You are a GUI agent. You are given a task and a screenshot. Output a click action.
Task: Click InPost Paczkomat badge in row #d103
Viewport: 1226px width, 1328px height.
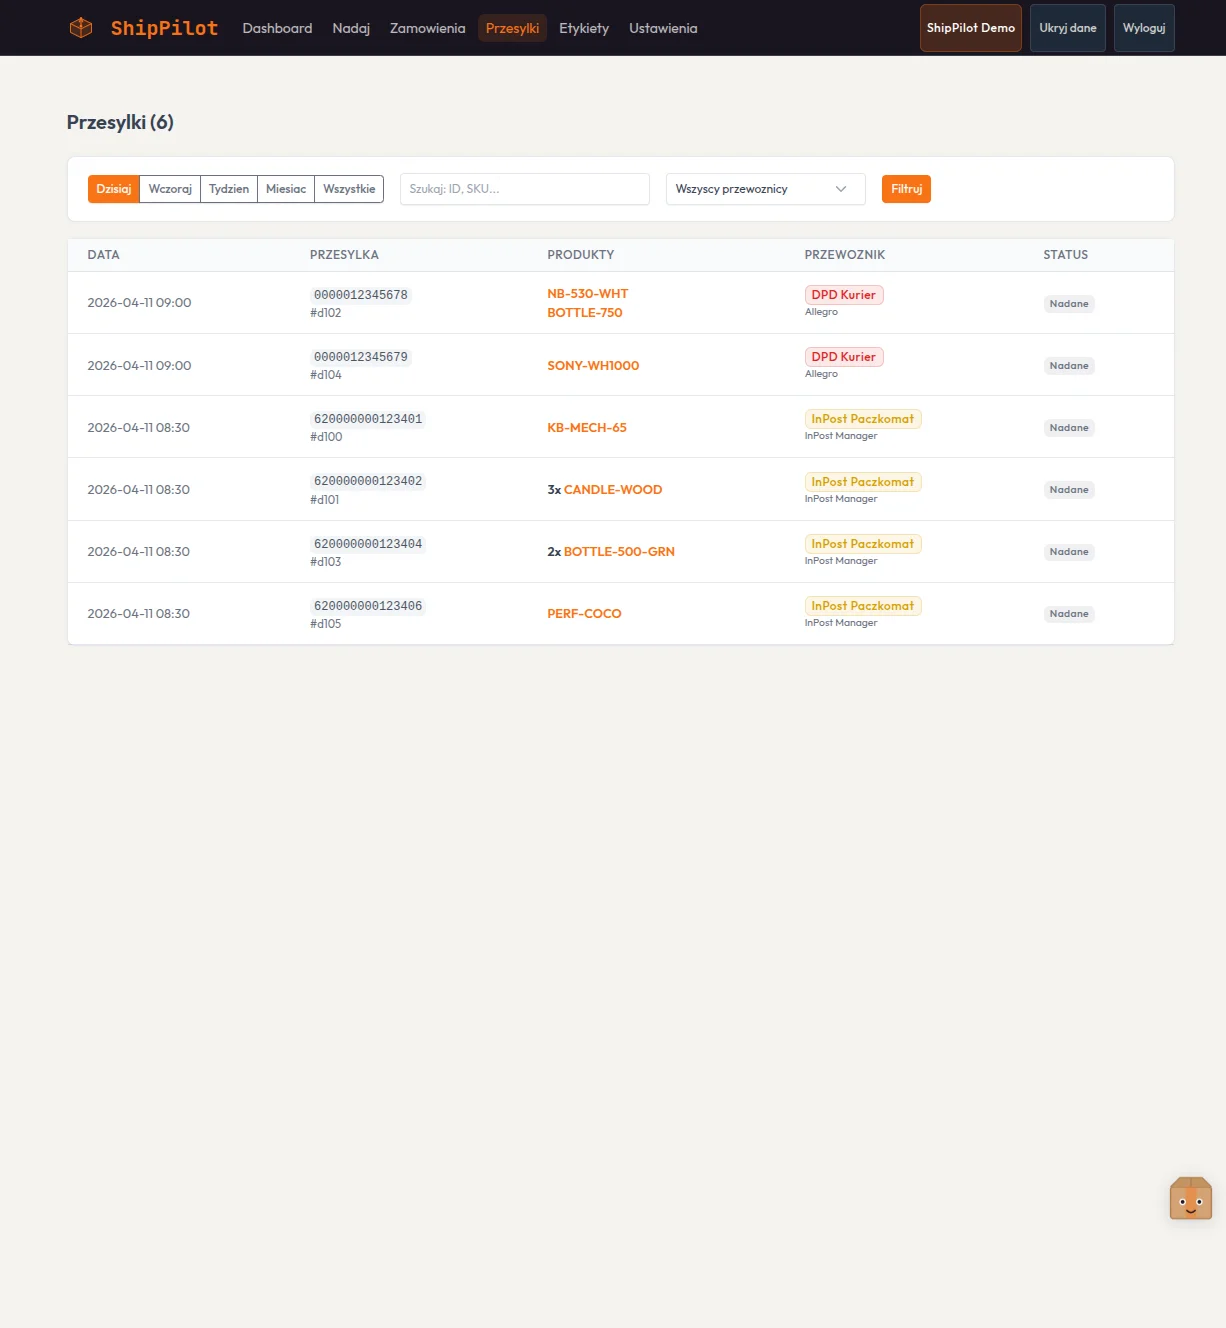coord(863,544)
